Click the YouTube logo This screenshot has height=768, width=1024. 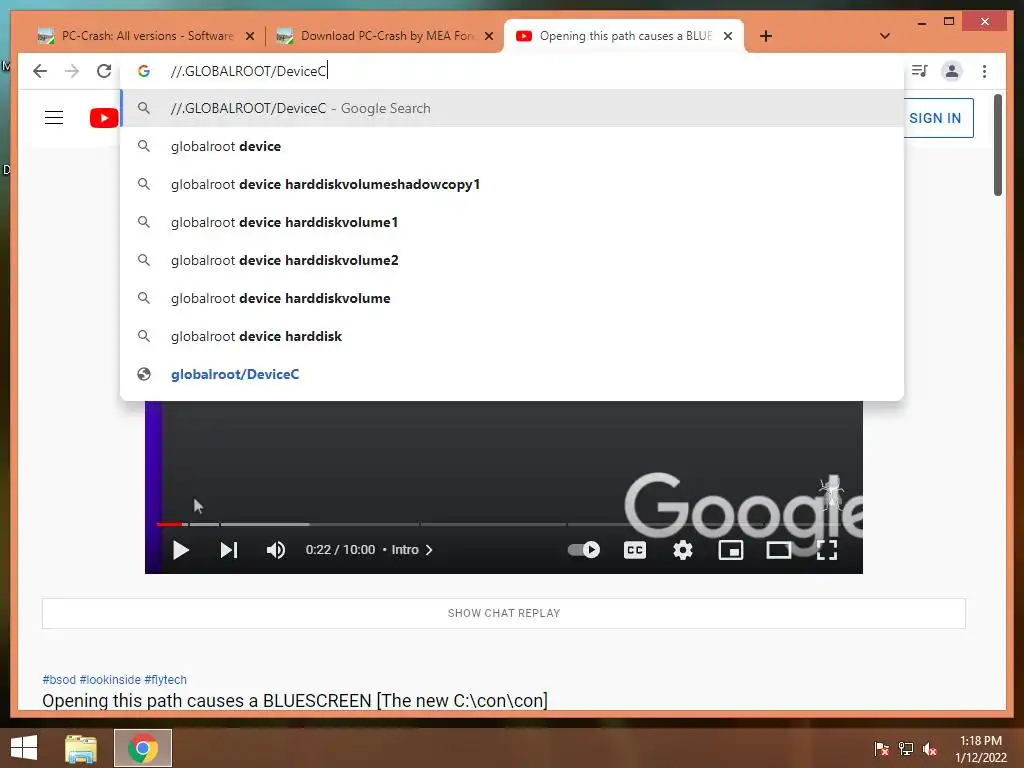[x=104, y=118]
